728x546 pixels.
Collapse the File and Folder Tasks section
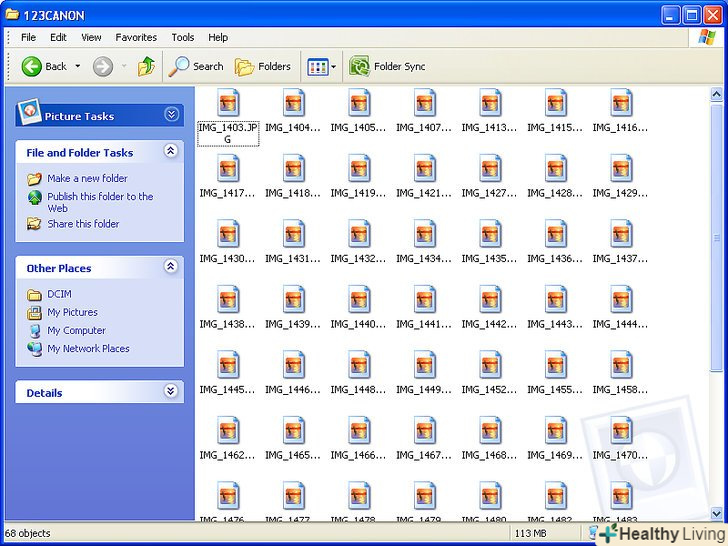click(170, 152)
